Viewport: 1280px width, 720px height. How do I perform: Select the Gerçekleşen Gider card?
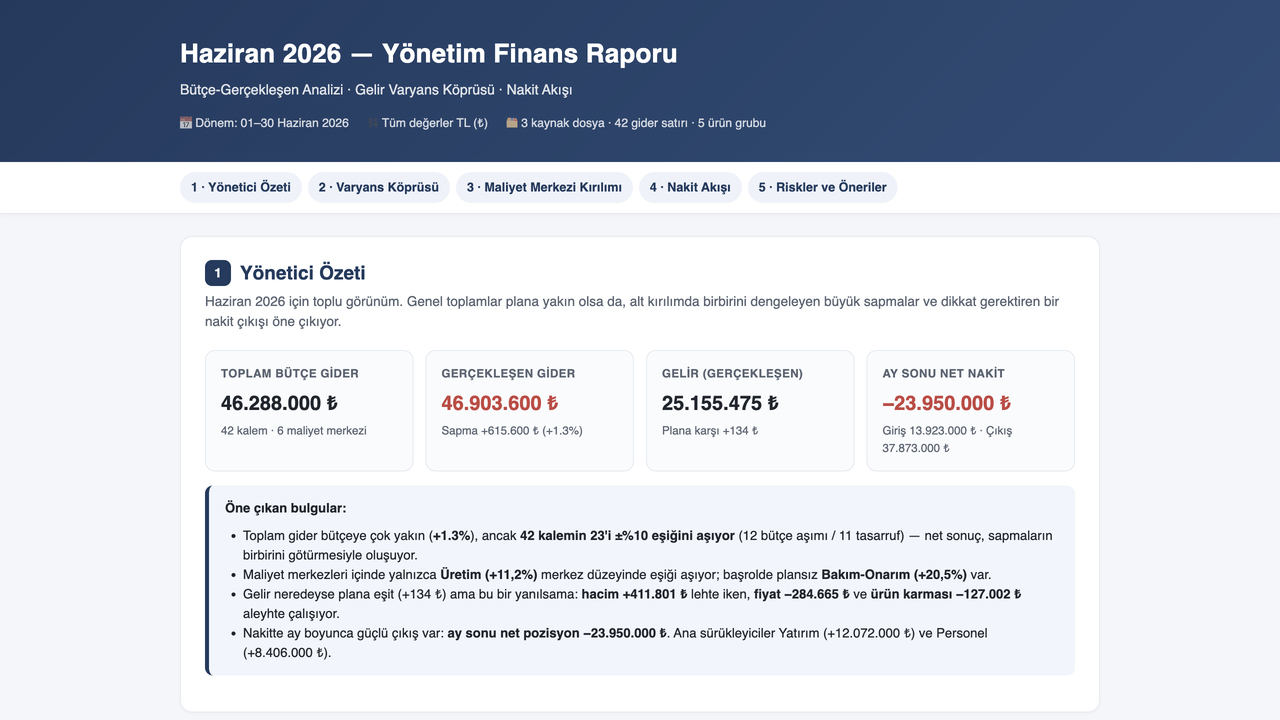coord(530,410)
